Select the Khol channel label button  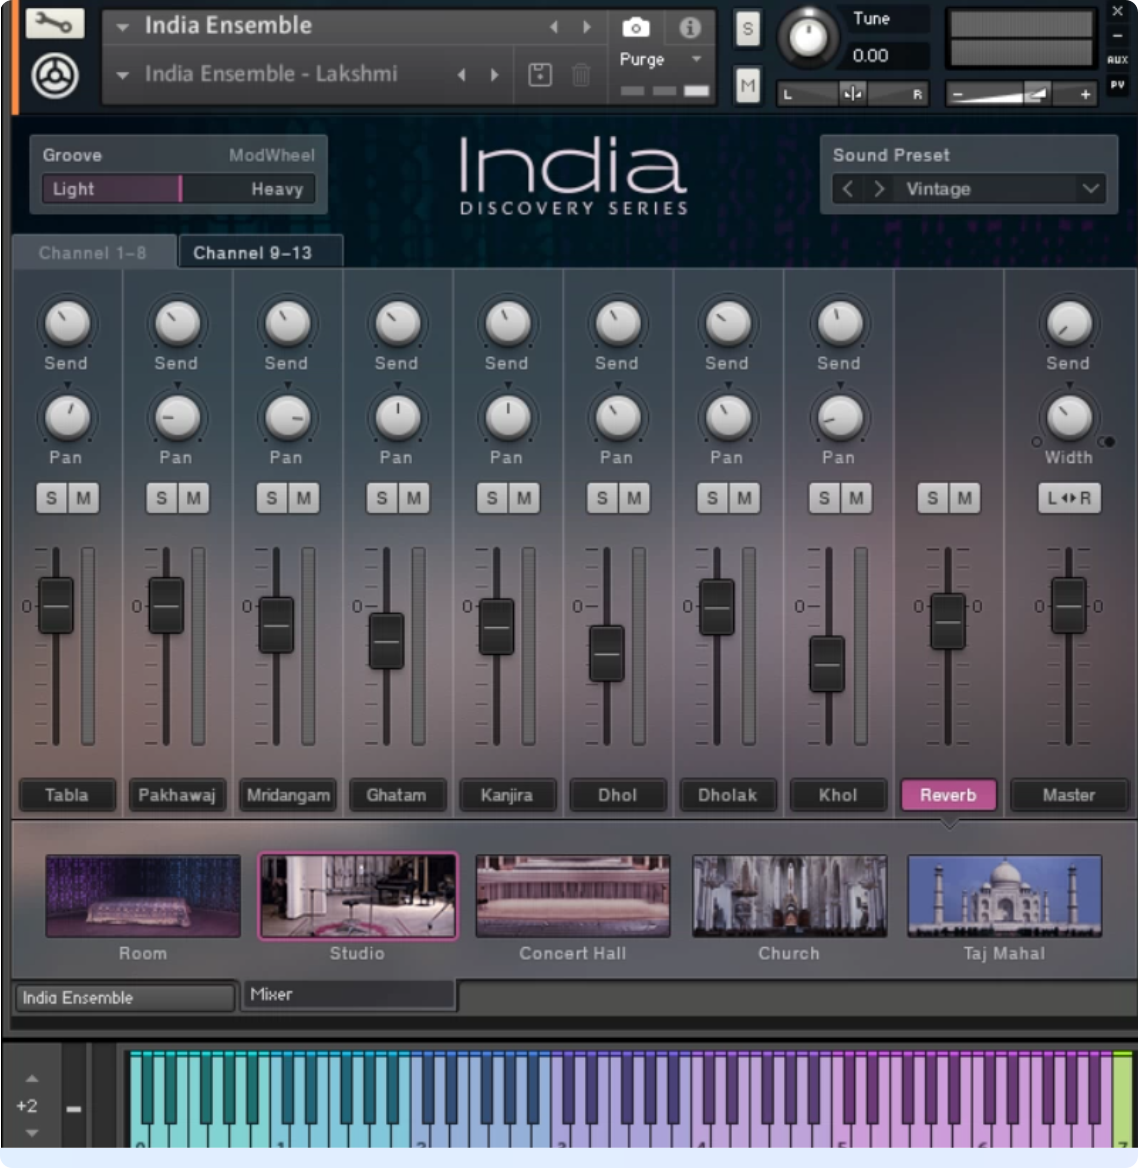pos(839,795)
